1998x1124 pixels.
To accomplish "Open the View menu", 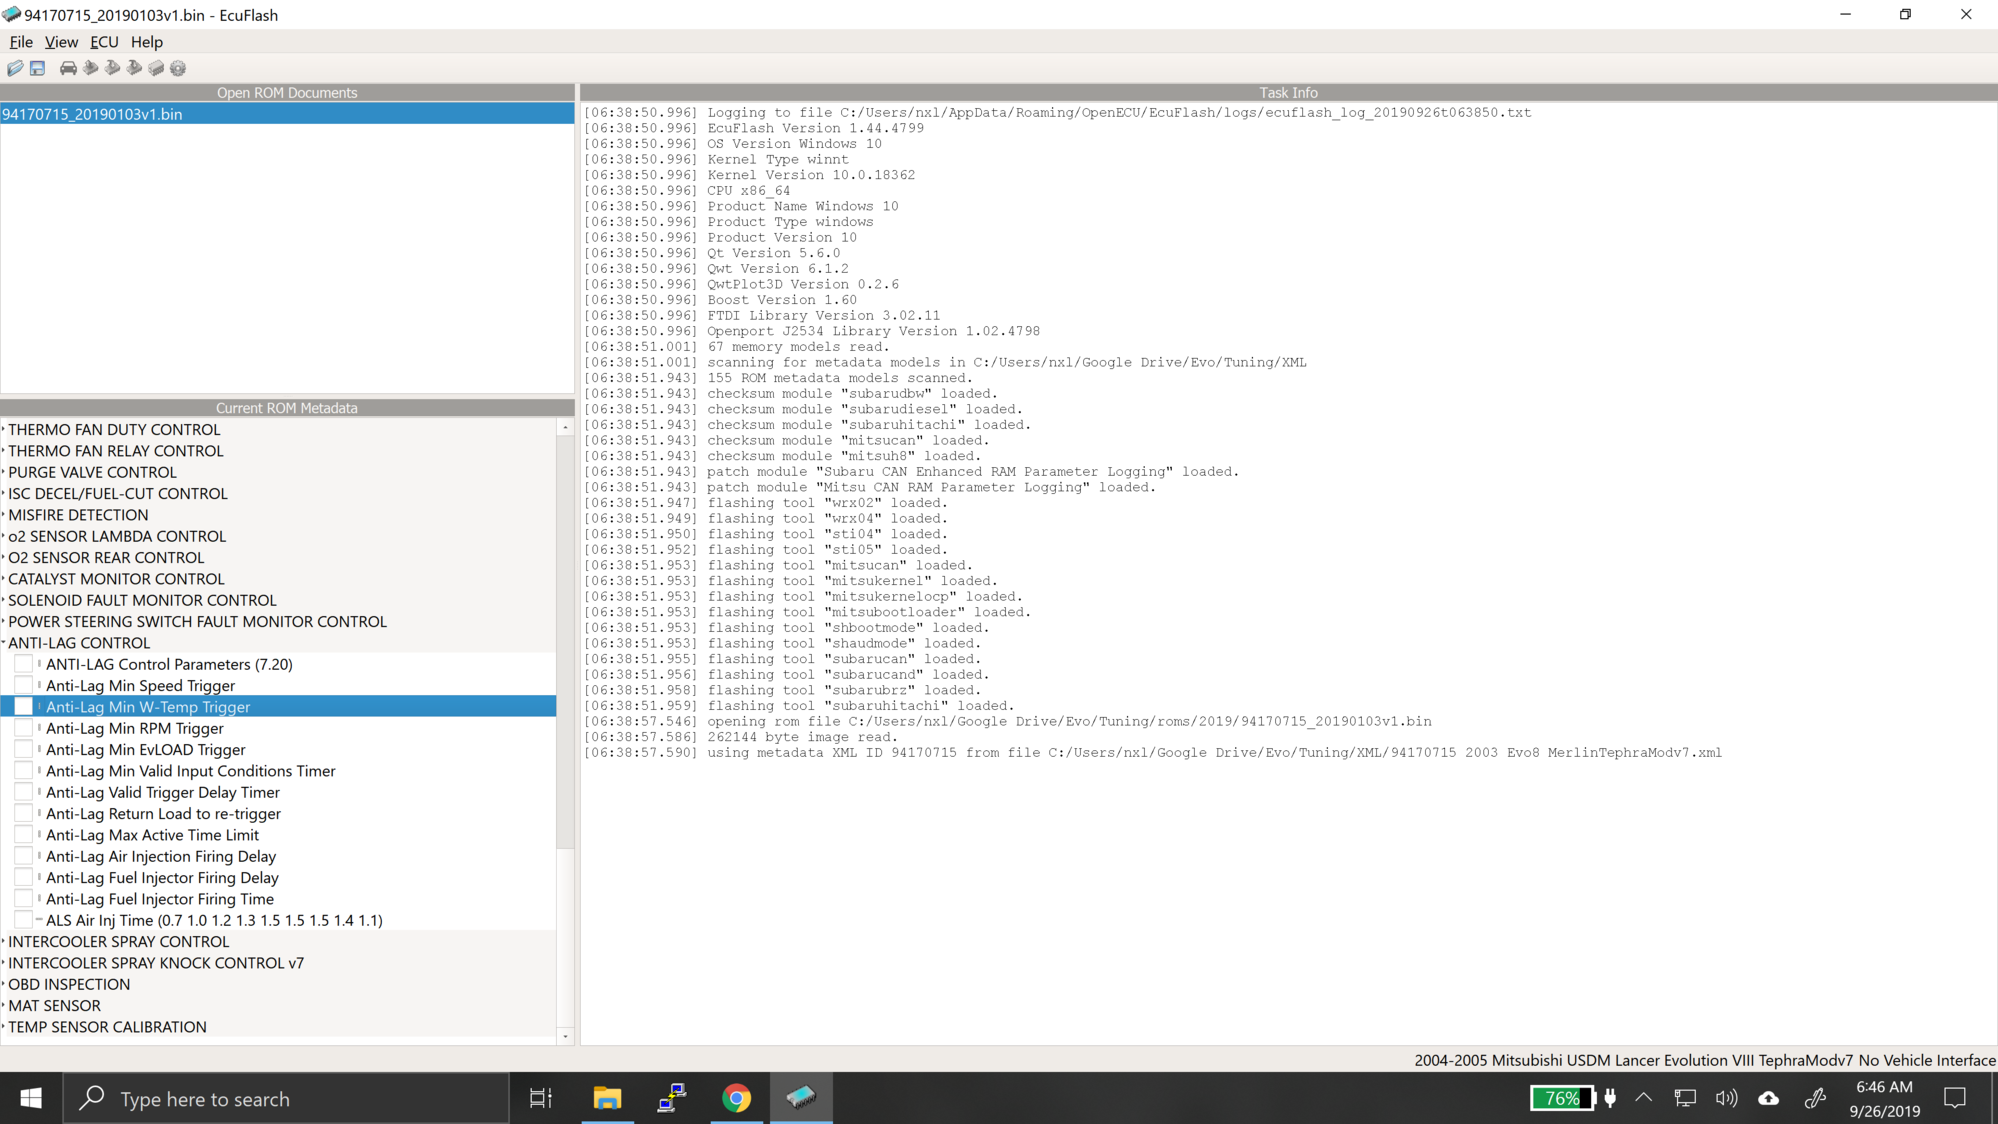I will pos(61,42).
